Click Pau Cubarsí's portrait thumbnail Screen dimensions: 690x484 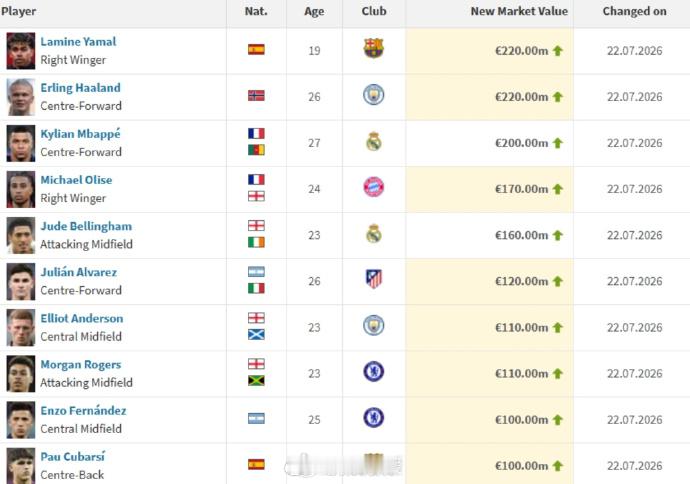point(21,466)
